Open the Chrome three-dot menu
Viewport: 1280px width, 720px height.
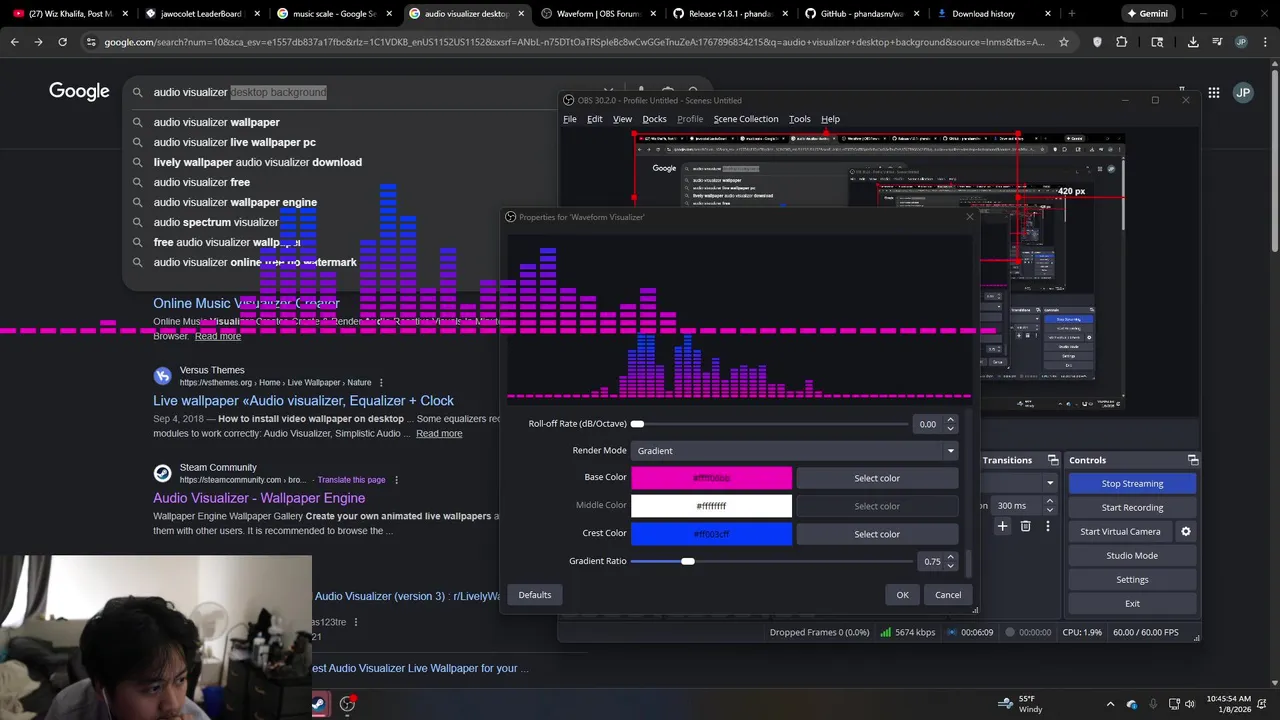1265,42
